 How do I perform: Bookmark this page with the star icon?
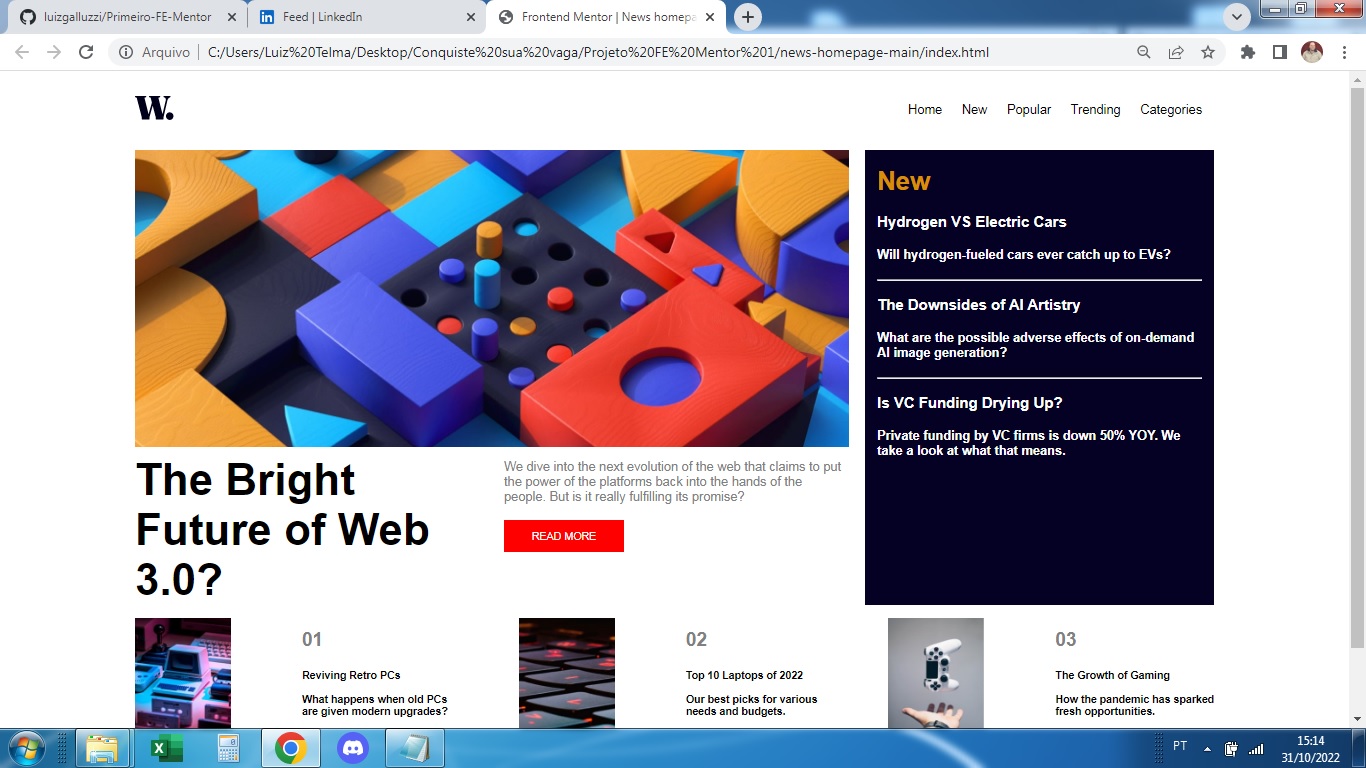(x=1208, y=52)
